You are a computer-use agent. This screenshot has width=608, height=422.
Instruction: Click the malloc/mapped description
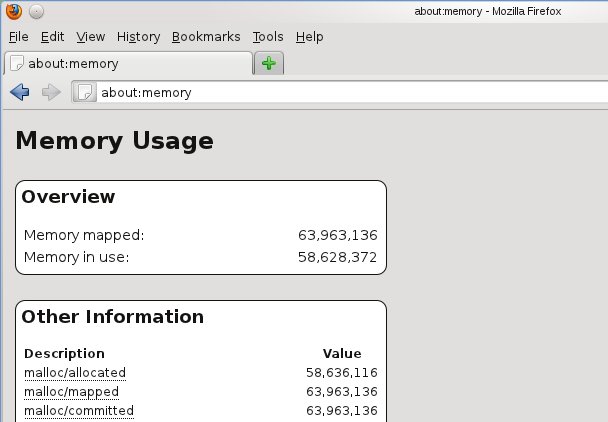(71, 392)
